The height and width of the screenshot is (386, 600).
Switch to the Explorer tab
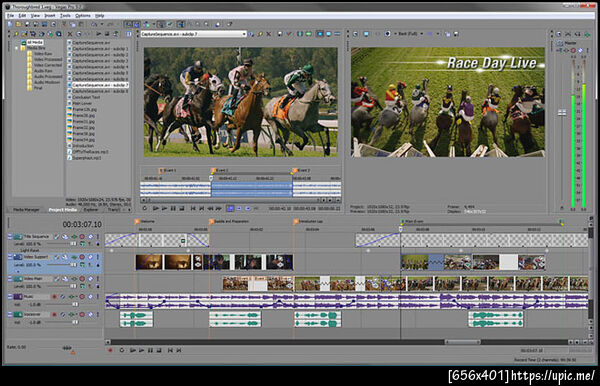(91, 210)
